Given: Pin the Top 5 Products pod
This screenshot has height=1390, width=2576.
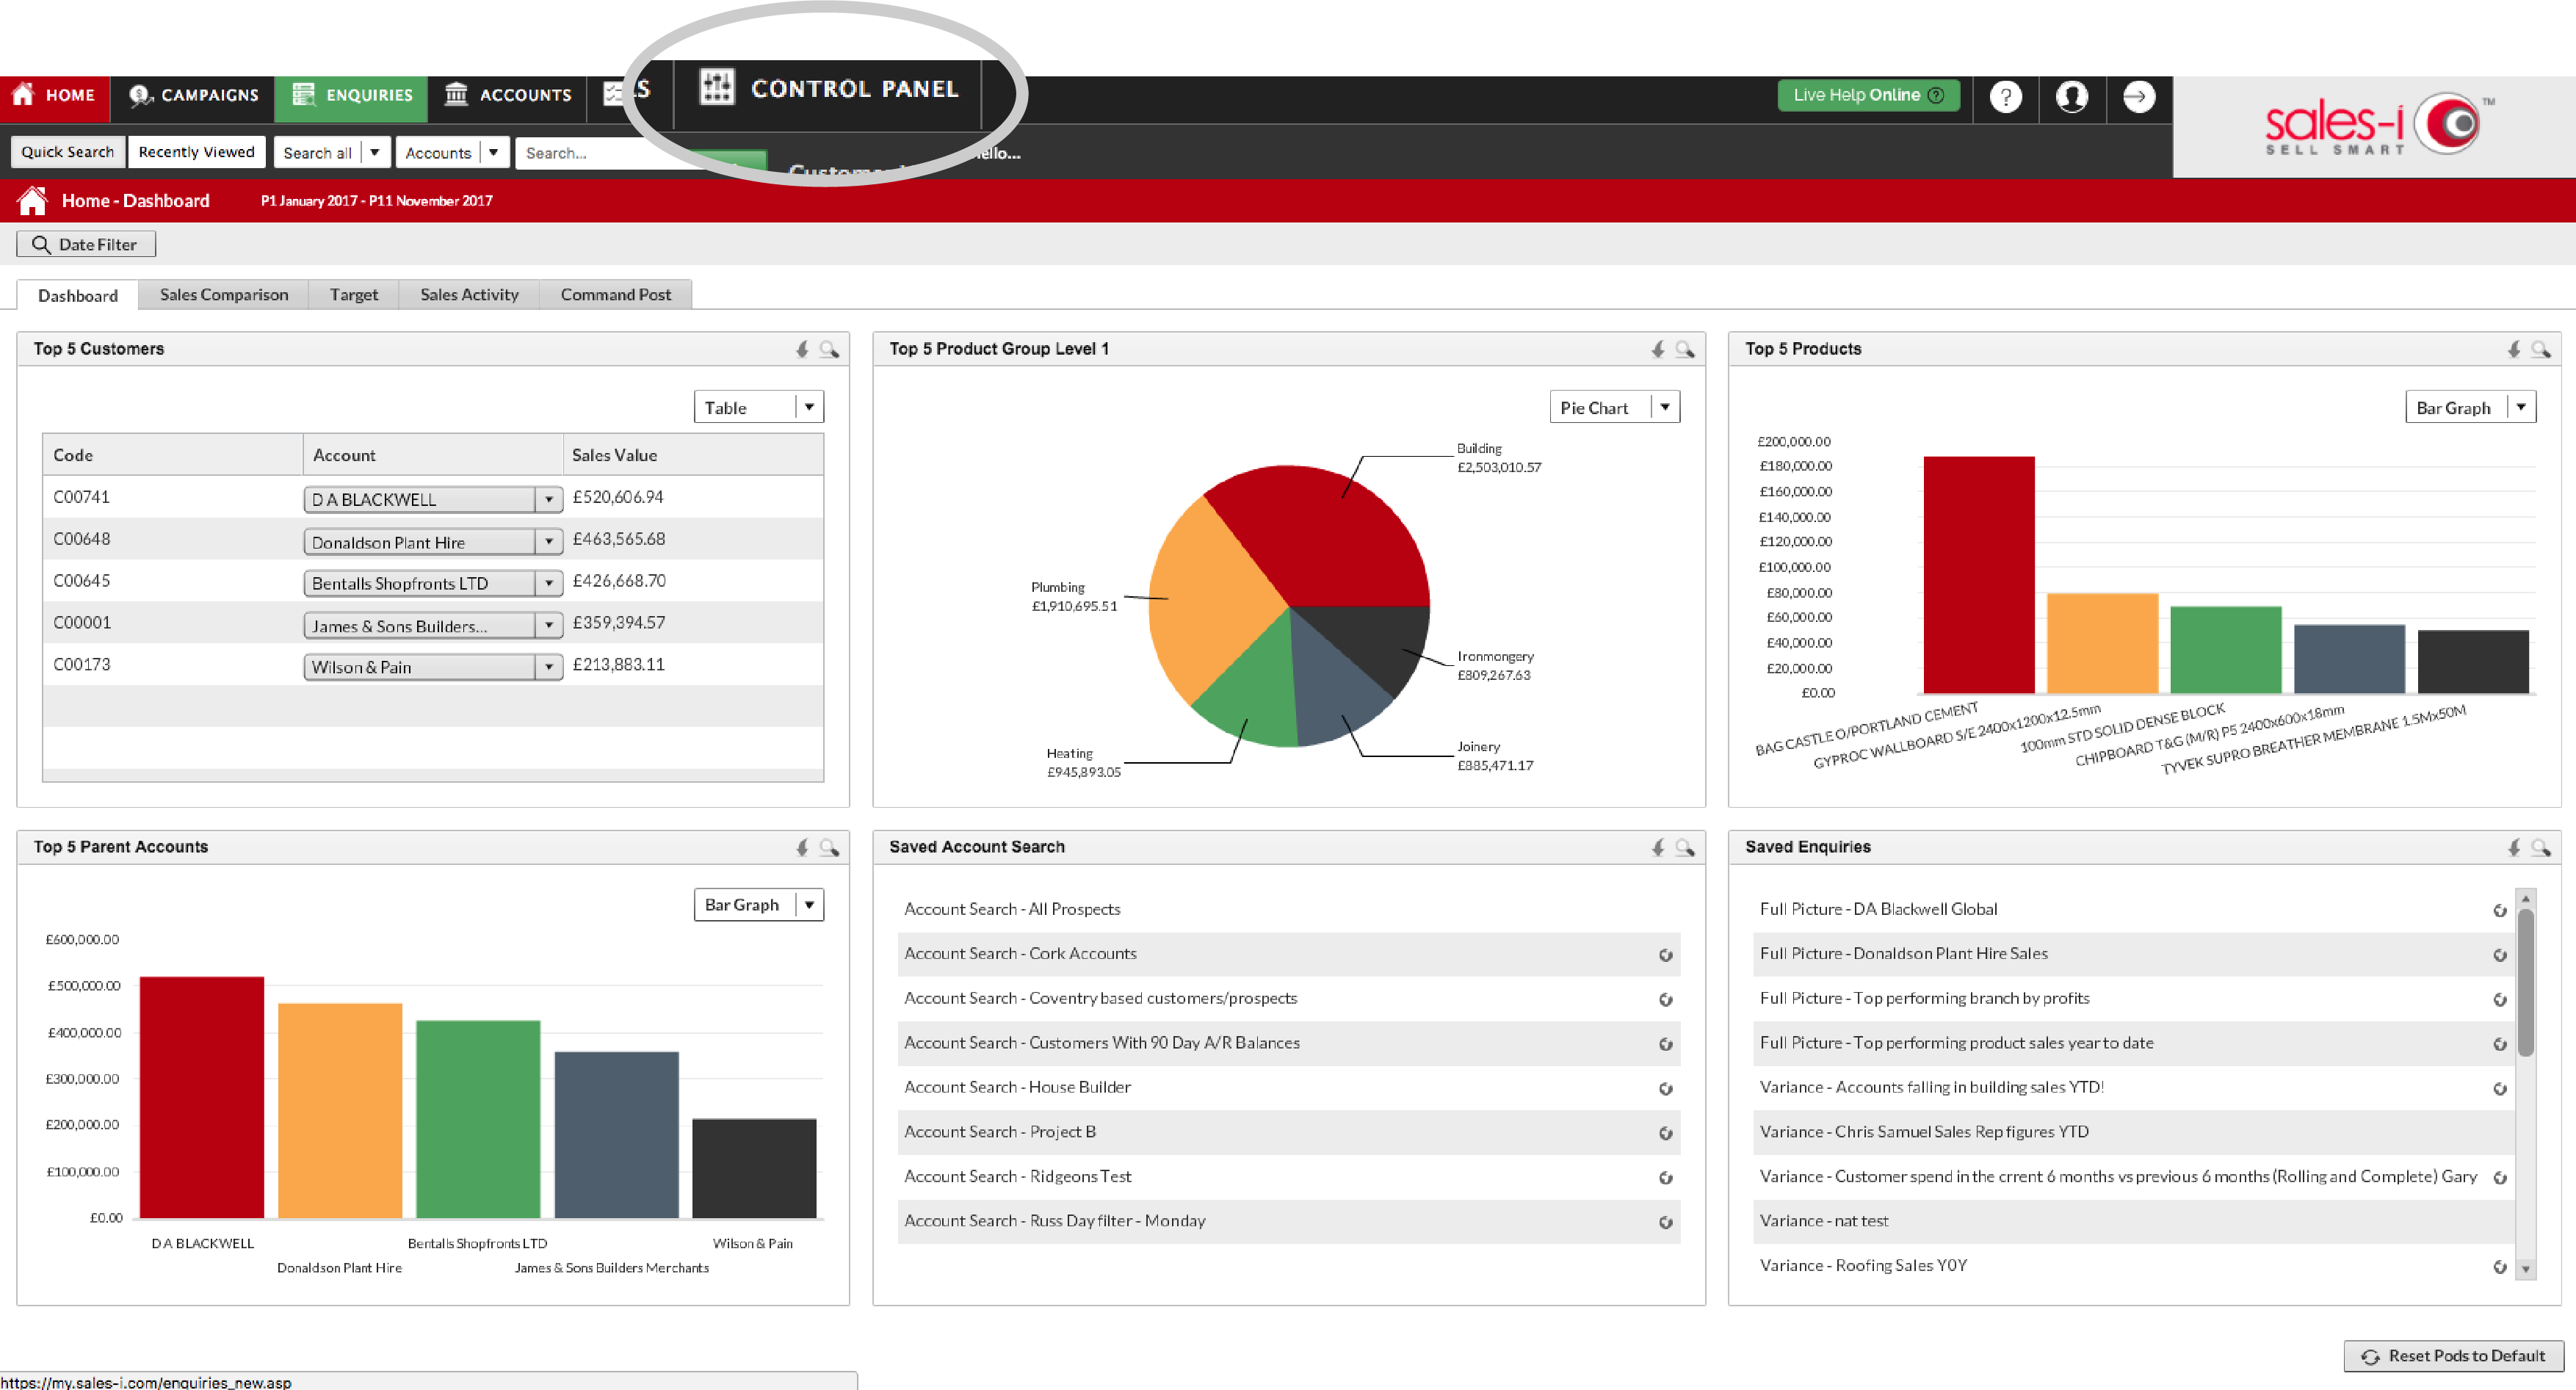Looking at the screenshot, I should (x=2514, y=349).
